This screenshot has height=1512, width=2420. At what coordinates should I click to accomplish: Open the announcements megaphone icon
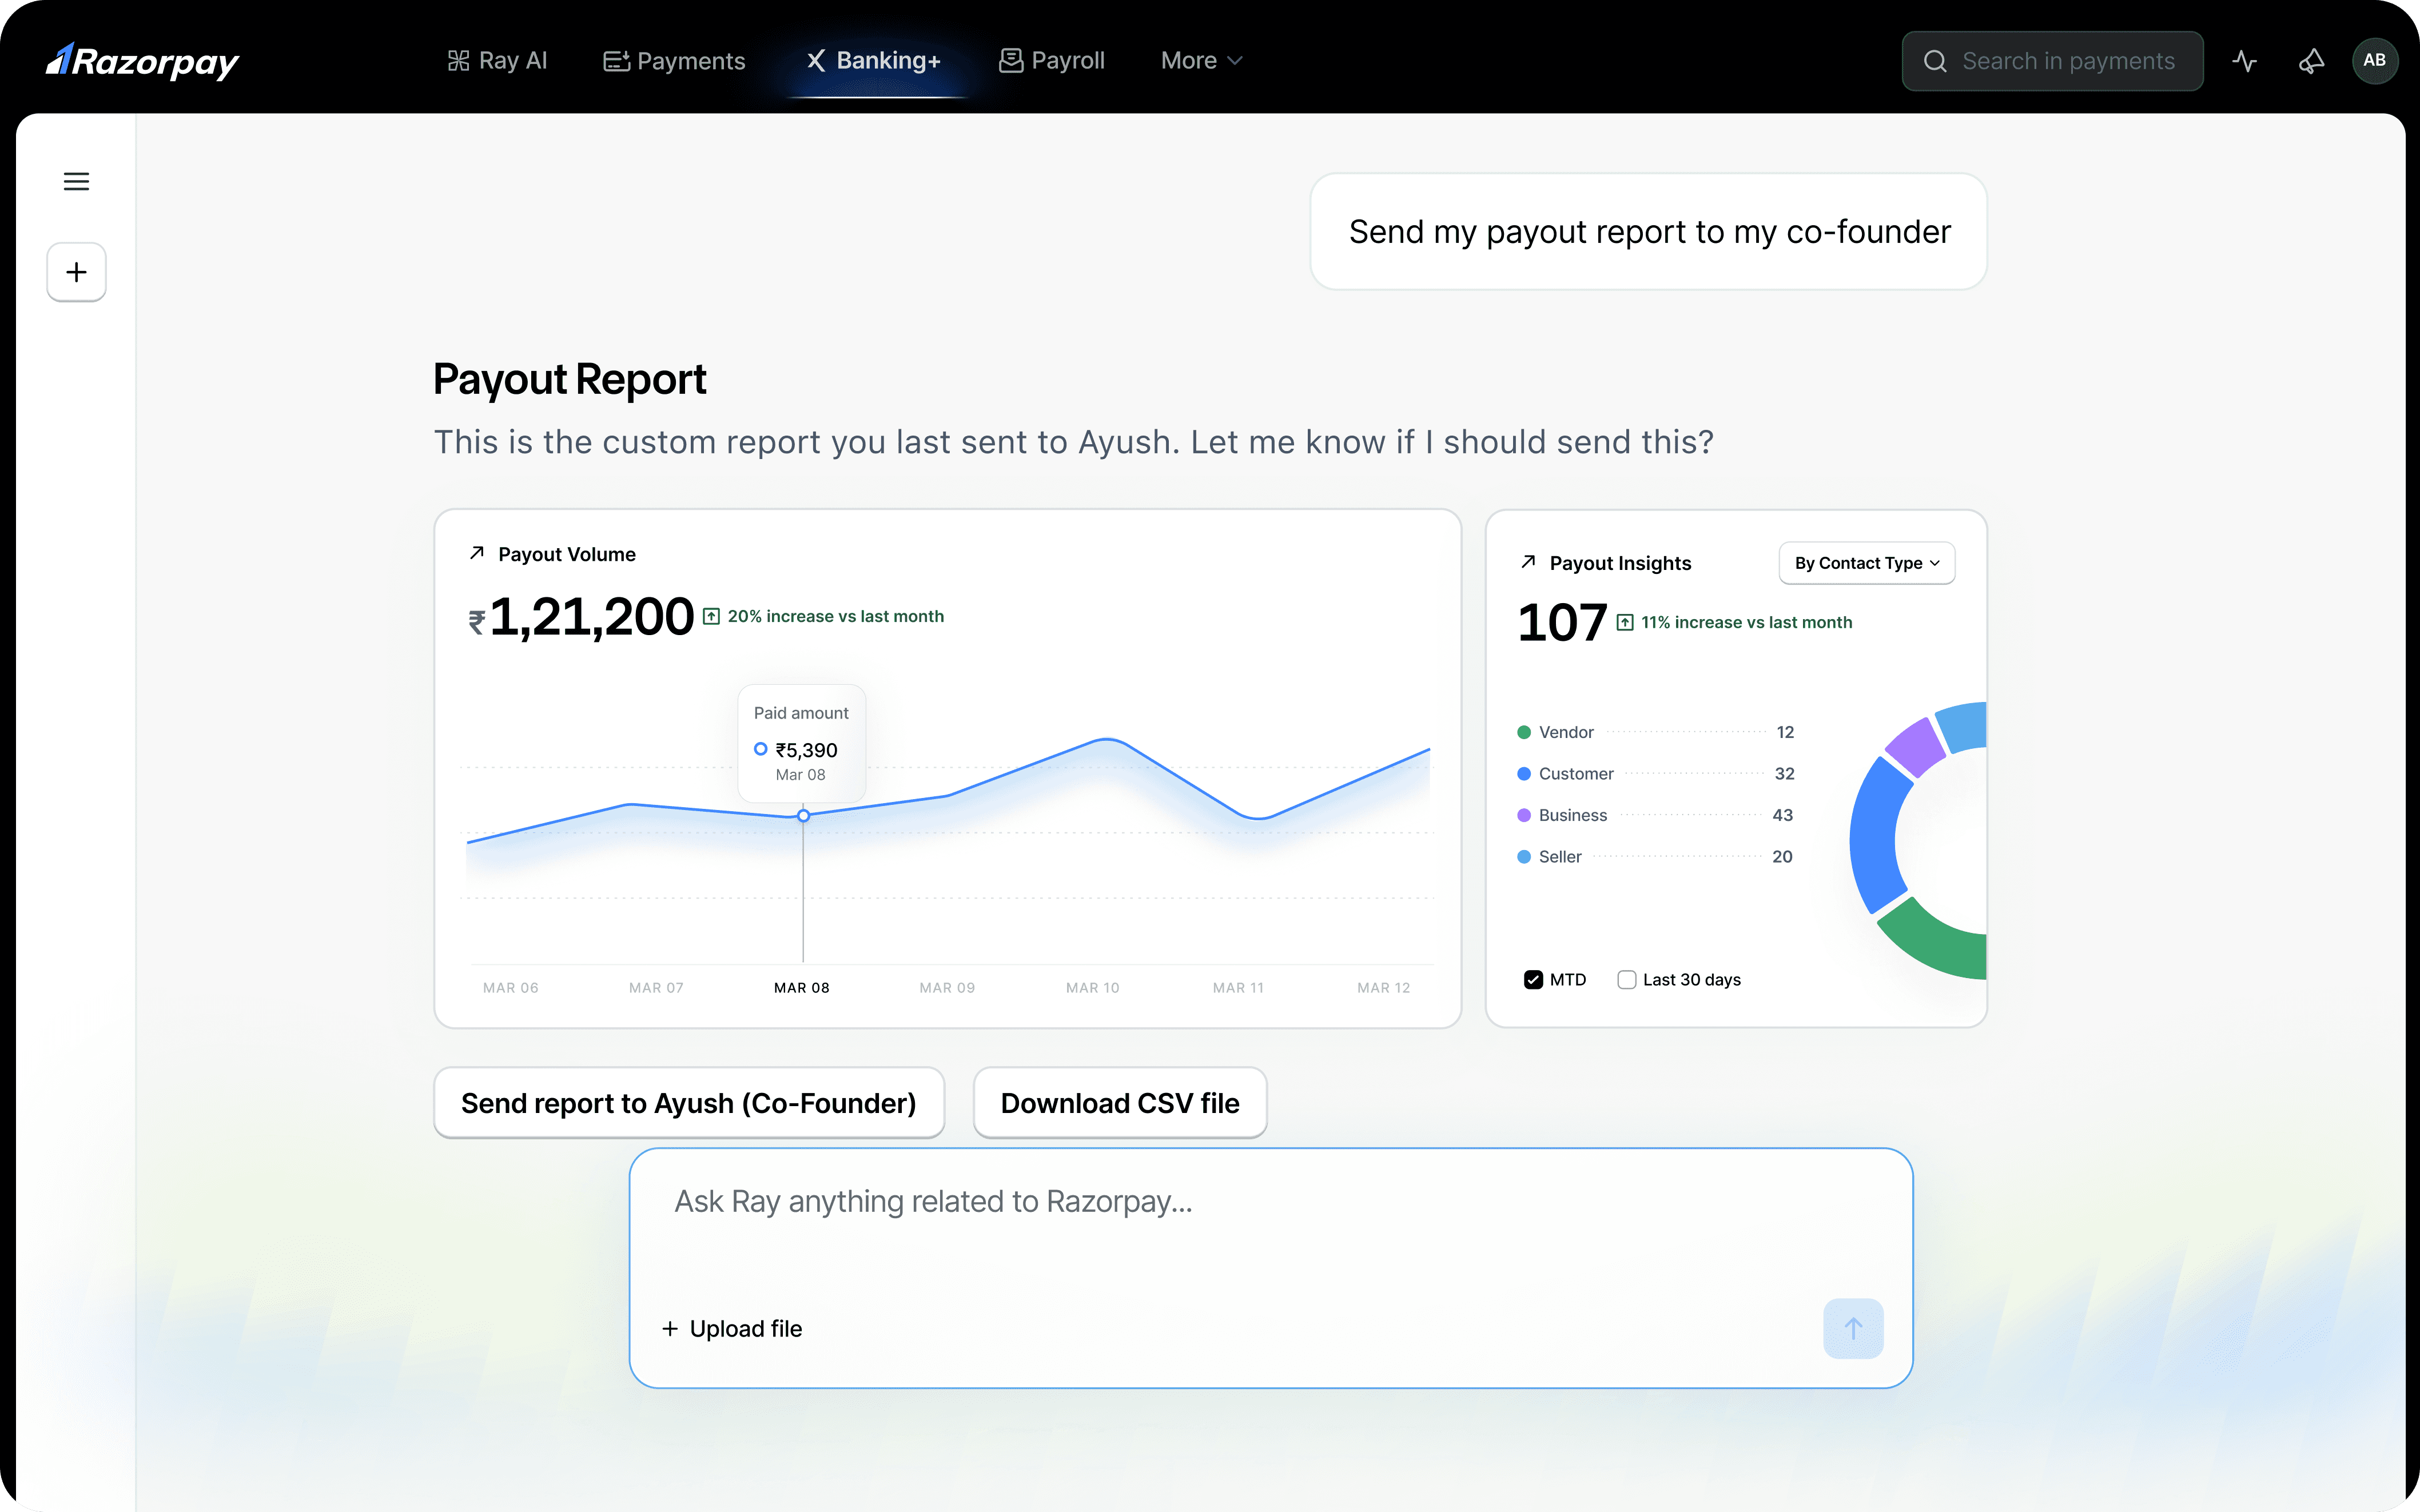(x=2311, y=61)
